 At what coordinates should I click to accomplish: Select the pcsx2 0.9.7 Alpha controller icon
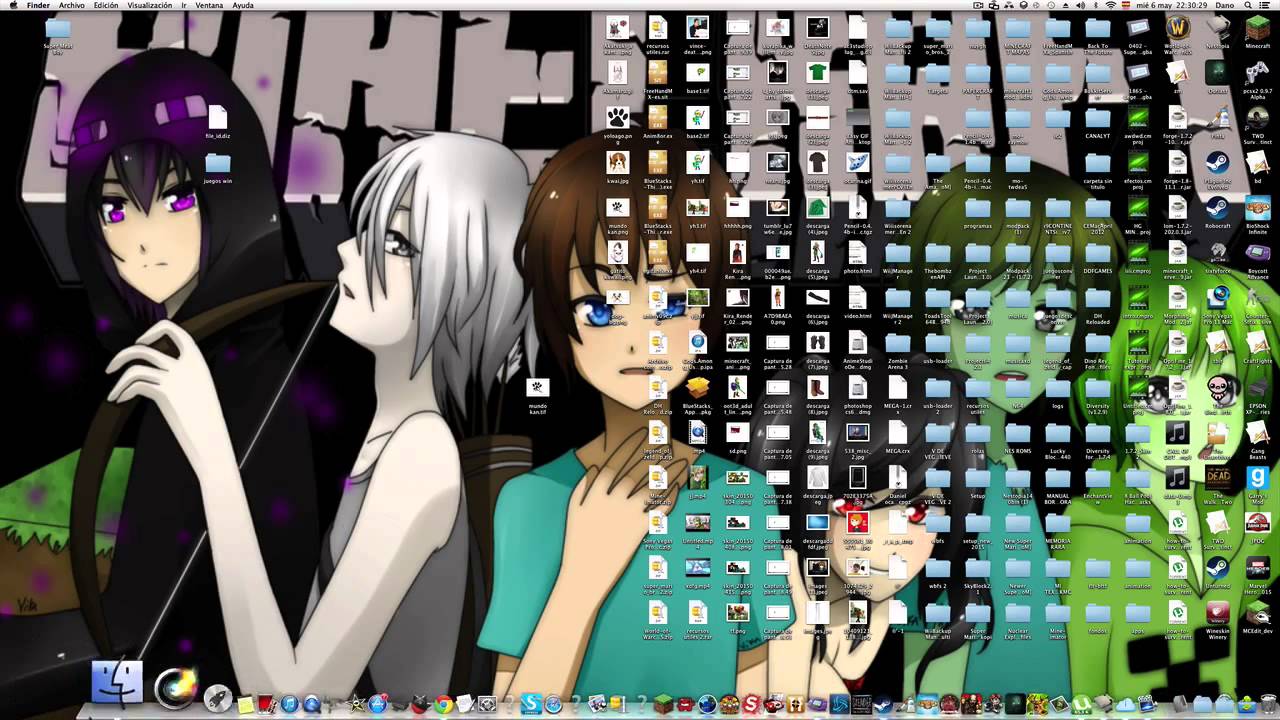[1257, 72]
